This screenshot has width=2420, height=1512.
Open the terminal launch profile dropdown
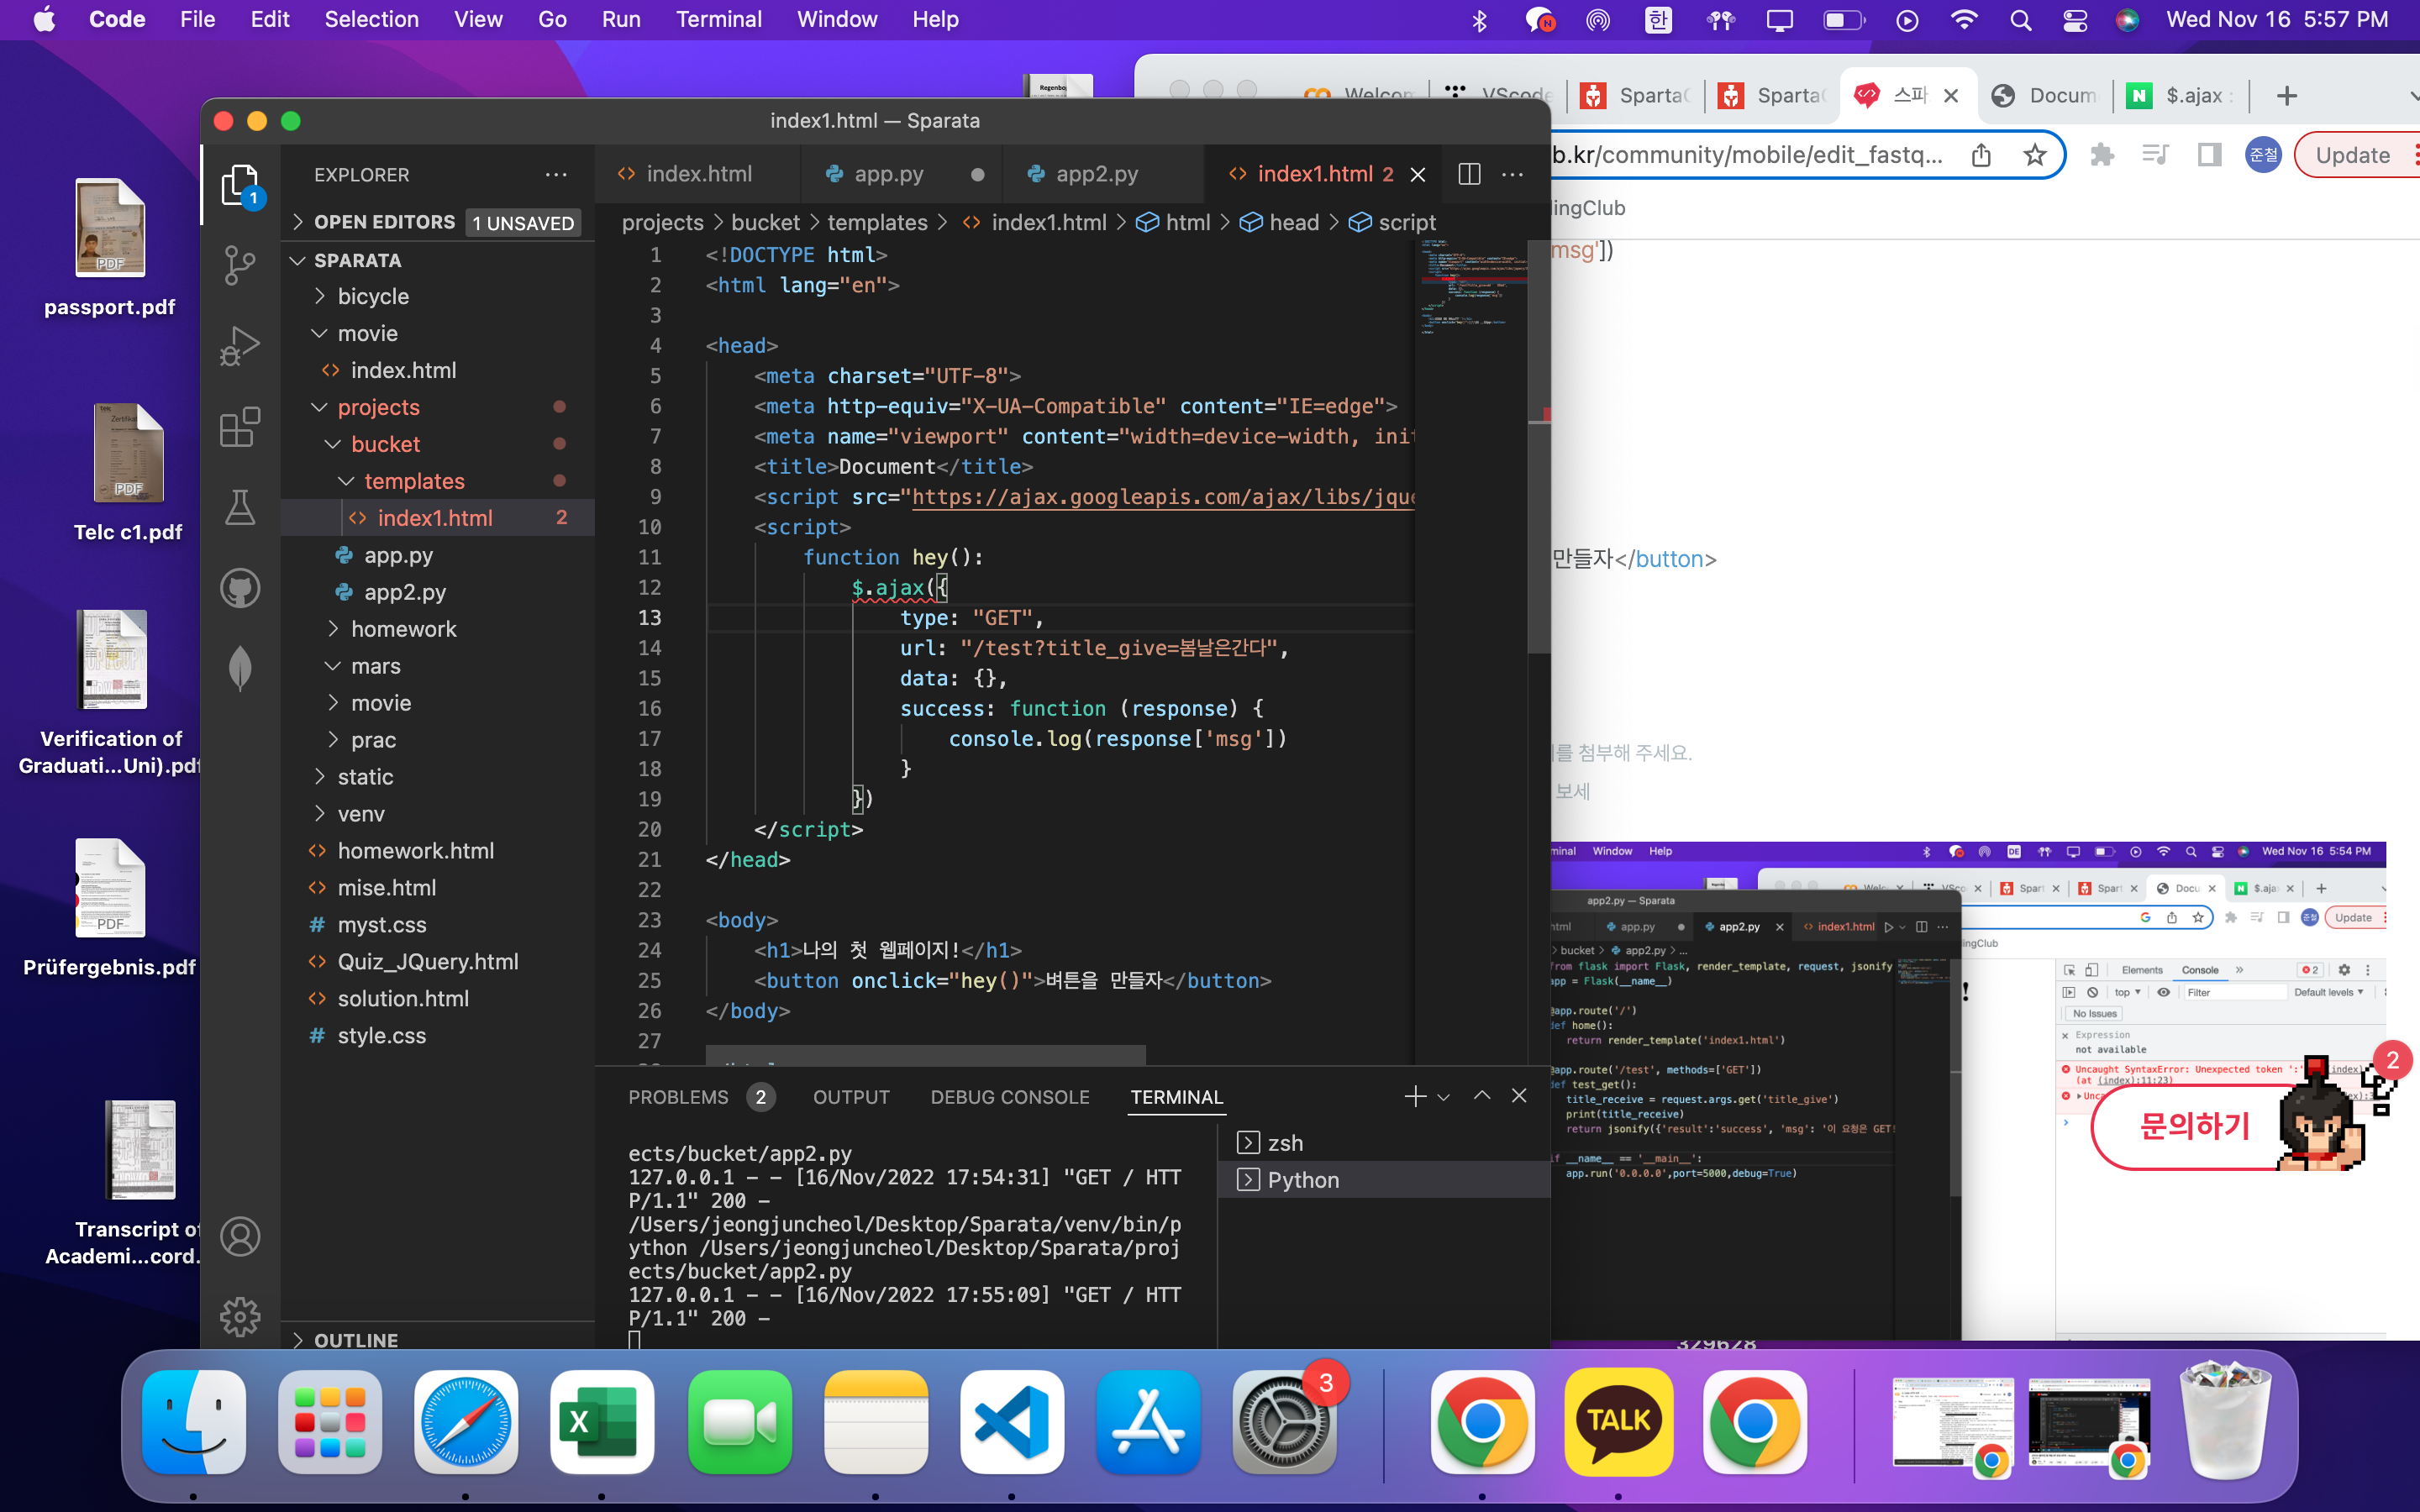(x=1443, y=1097)
